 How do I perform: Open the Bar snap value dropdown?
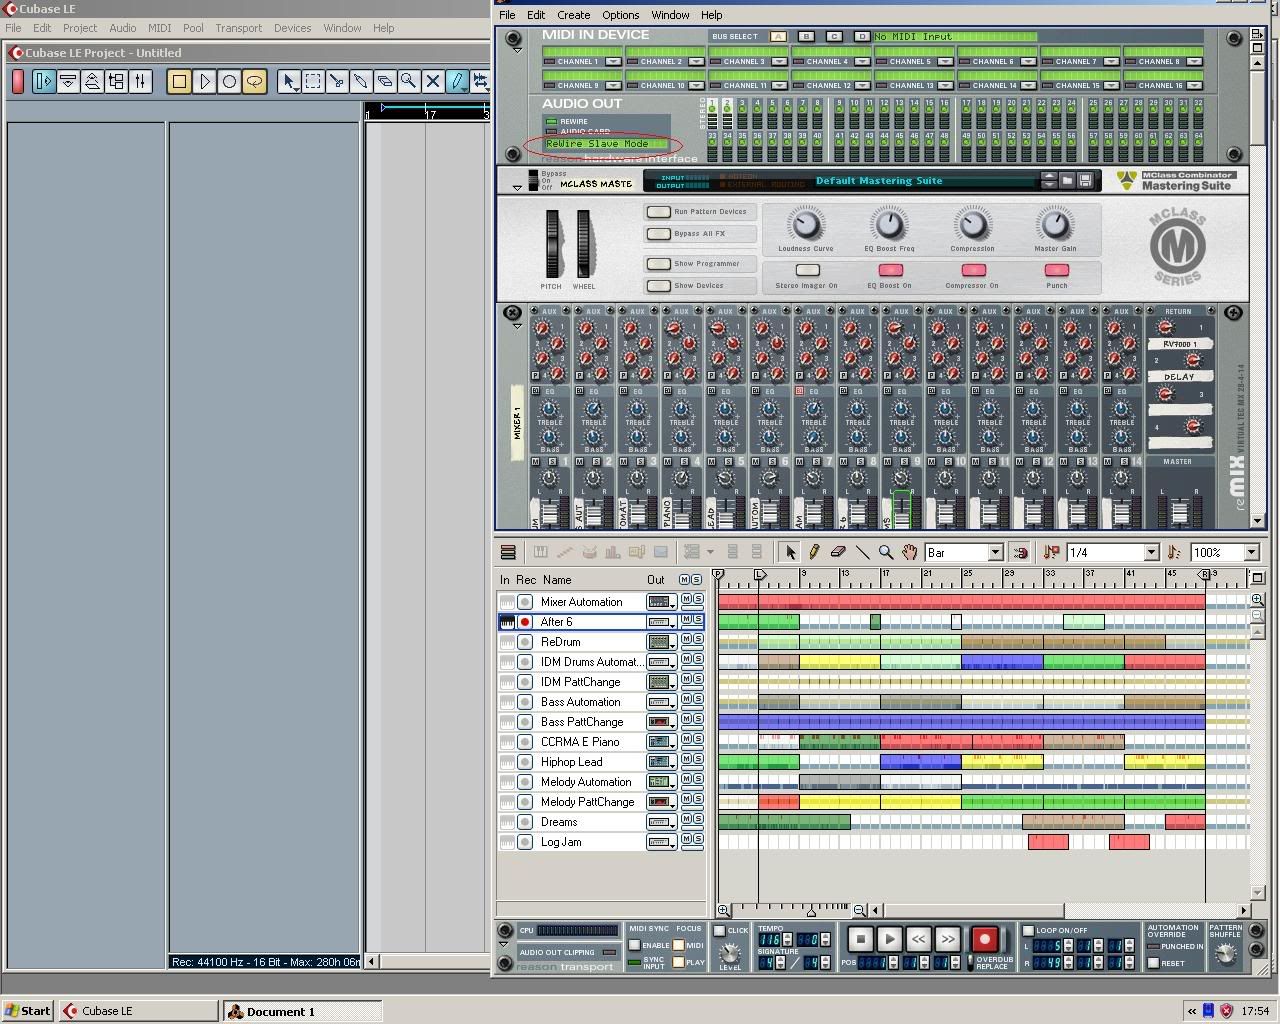click(x=995, y=552)
